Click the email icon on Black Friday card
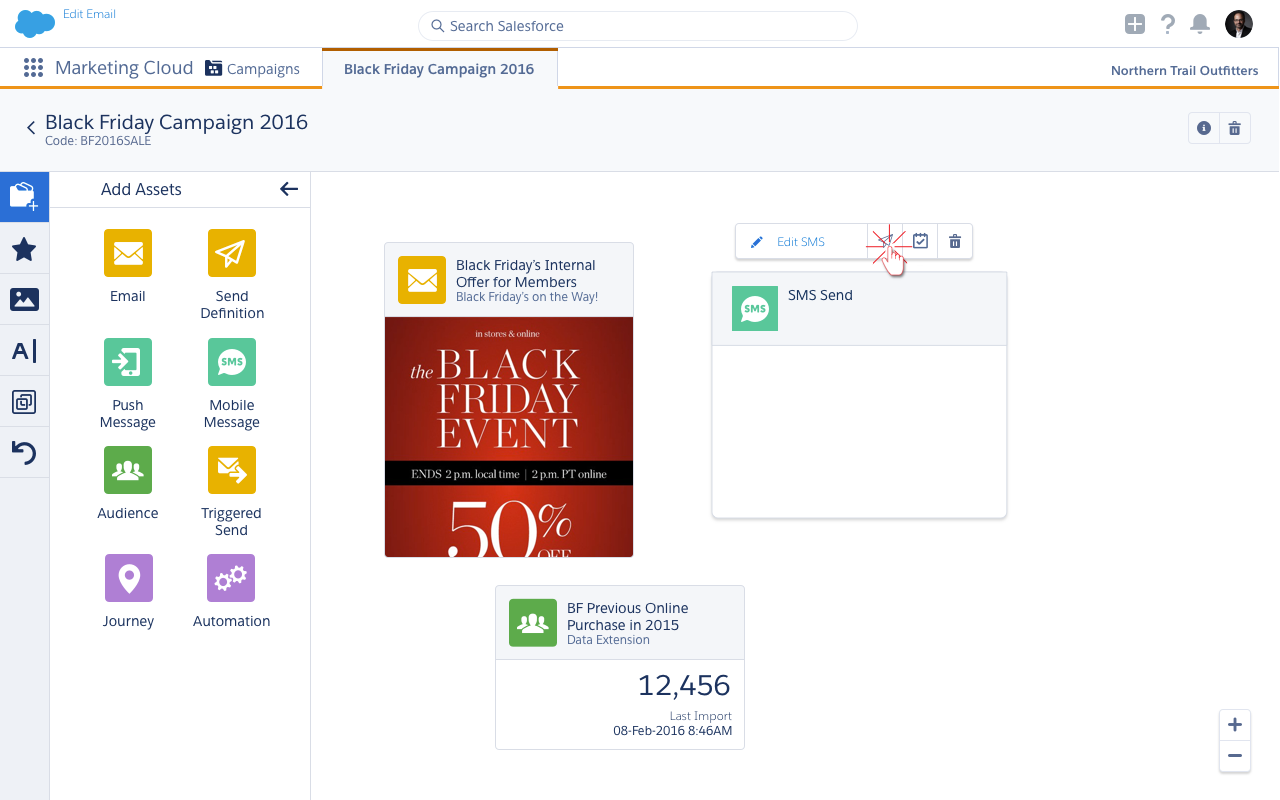The height and width of the screenshot is (800, 1280). click(x=422, y=280)
